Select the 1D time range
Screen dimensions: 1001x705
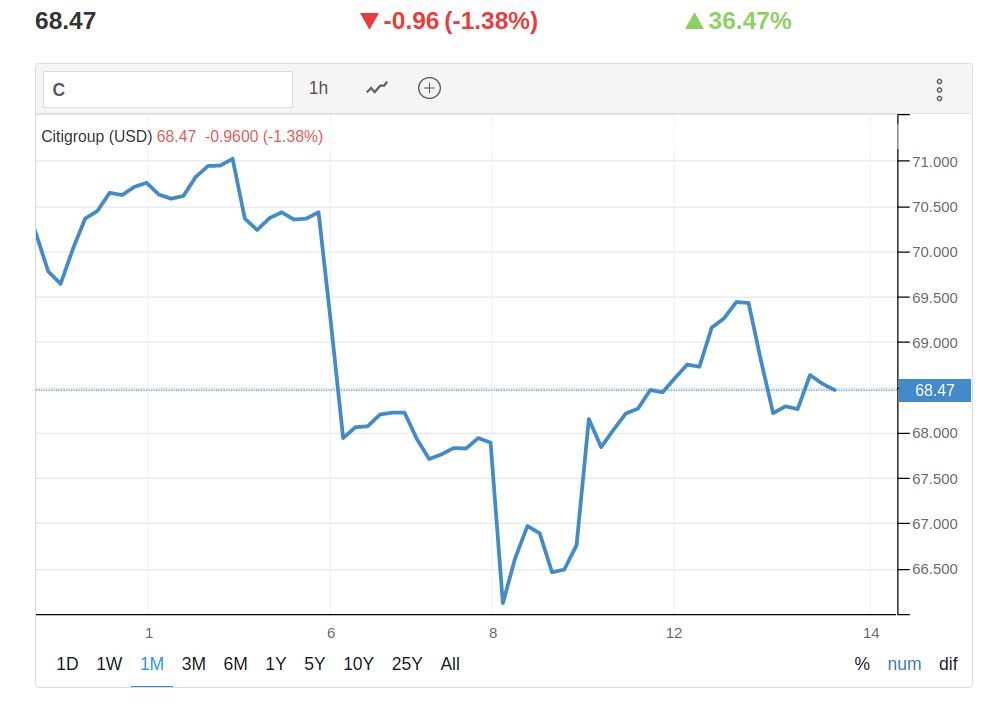click(x=67, y=664)
